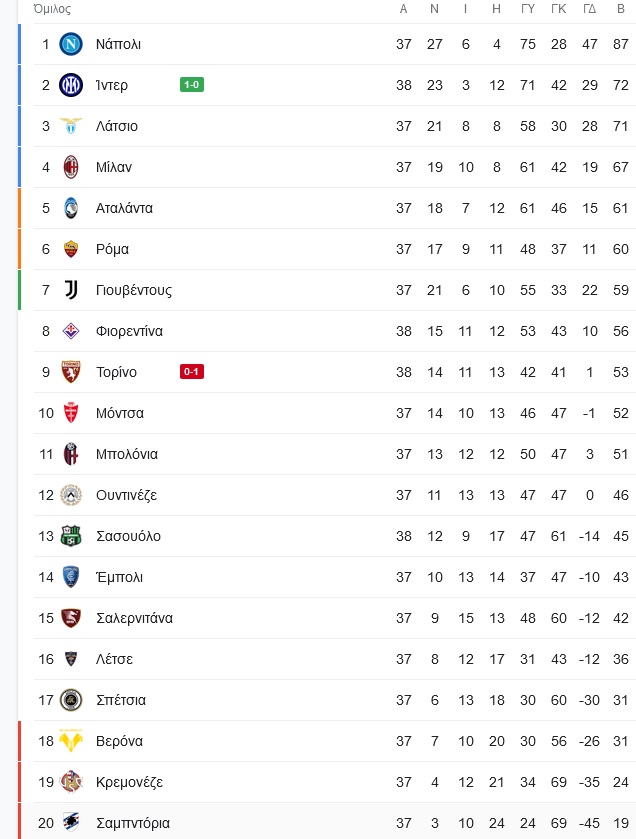The height and width of the screenshot is (839, 636).
Task: Click the Sampdoria club logo
Action: point(71,822)
